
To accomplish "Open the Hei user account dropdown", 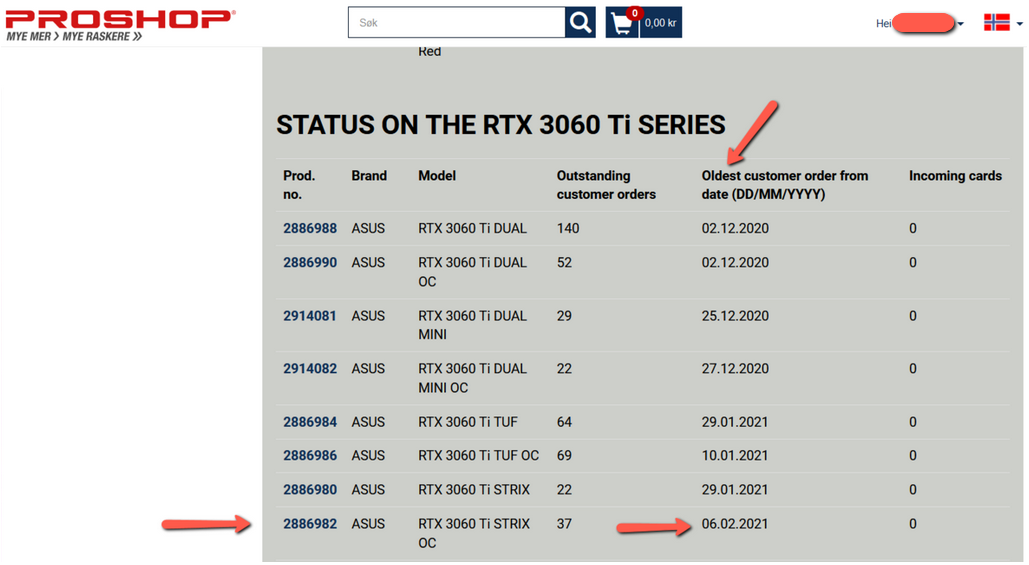I will pos(919,24).
